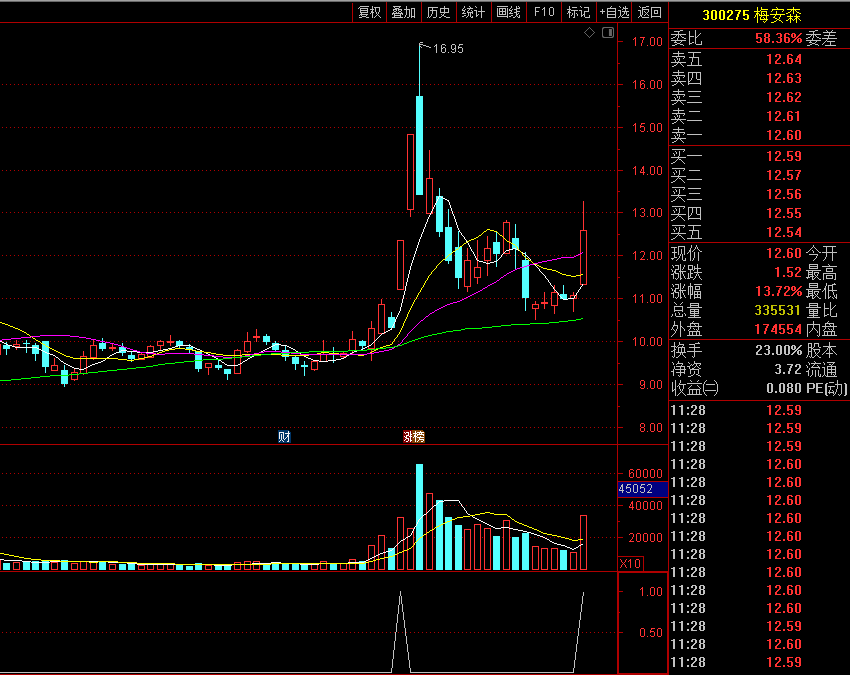Click the X10 volume scale label
The height and width of the screenshot is (675, 850).
(x=630, y=564)
